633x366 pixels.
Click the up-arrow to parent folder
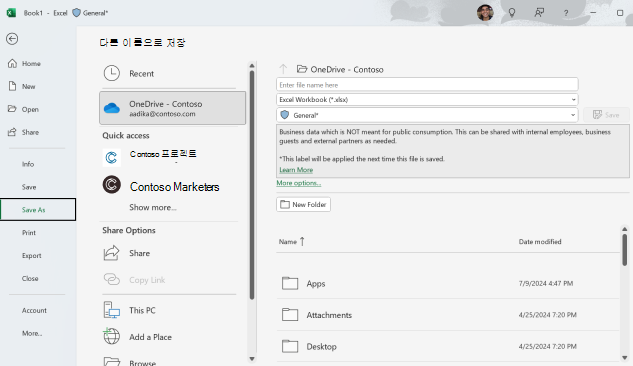[283, 69]
